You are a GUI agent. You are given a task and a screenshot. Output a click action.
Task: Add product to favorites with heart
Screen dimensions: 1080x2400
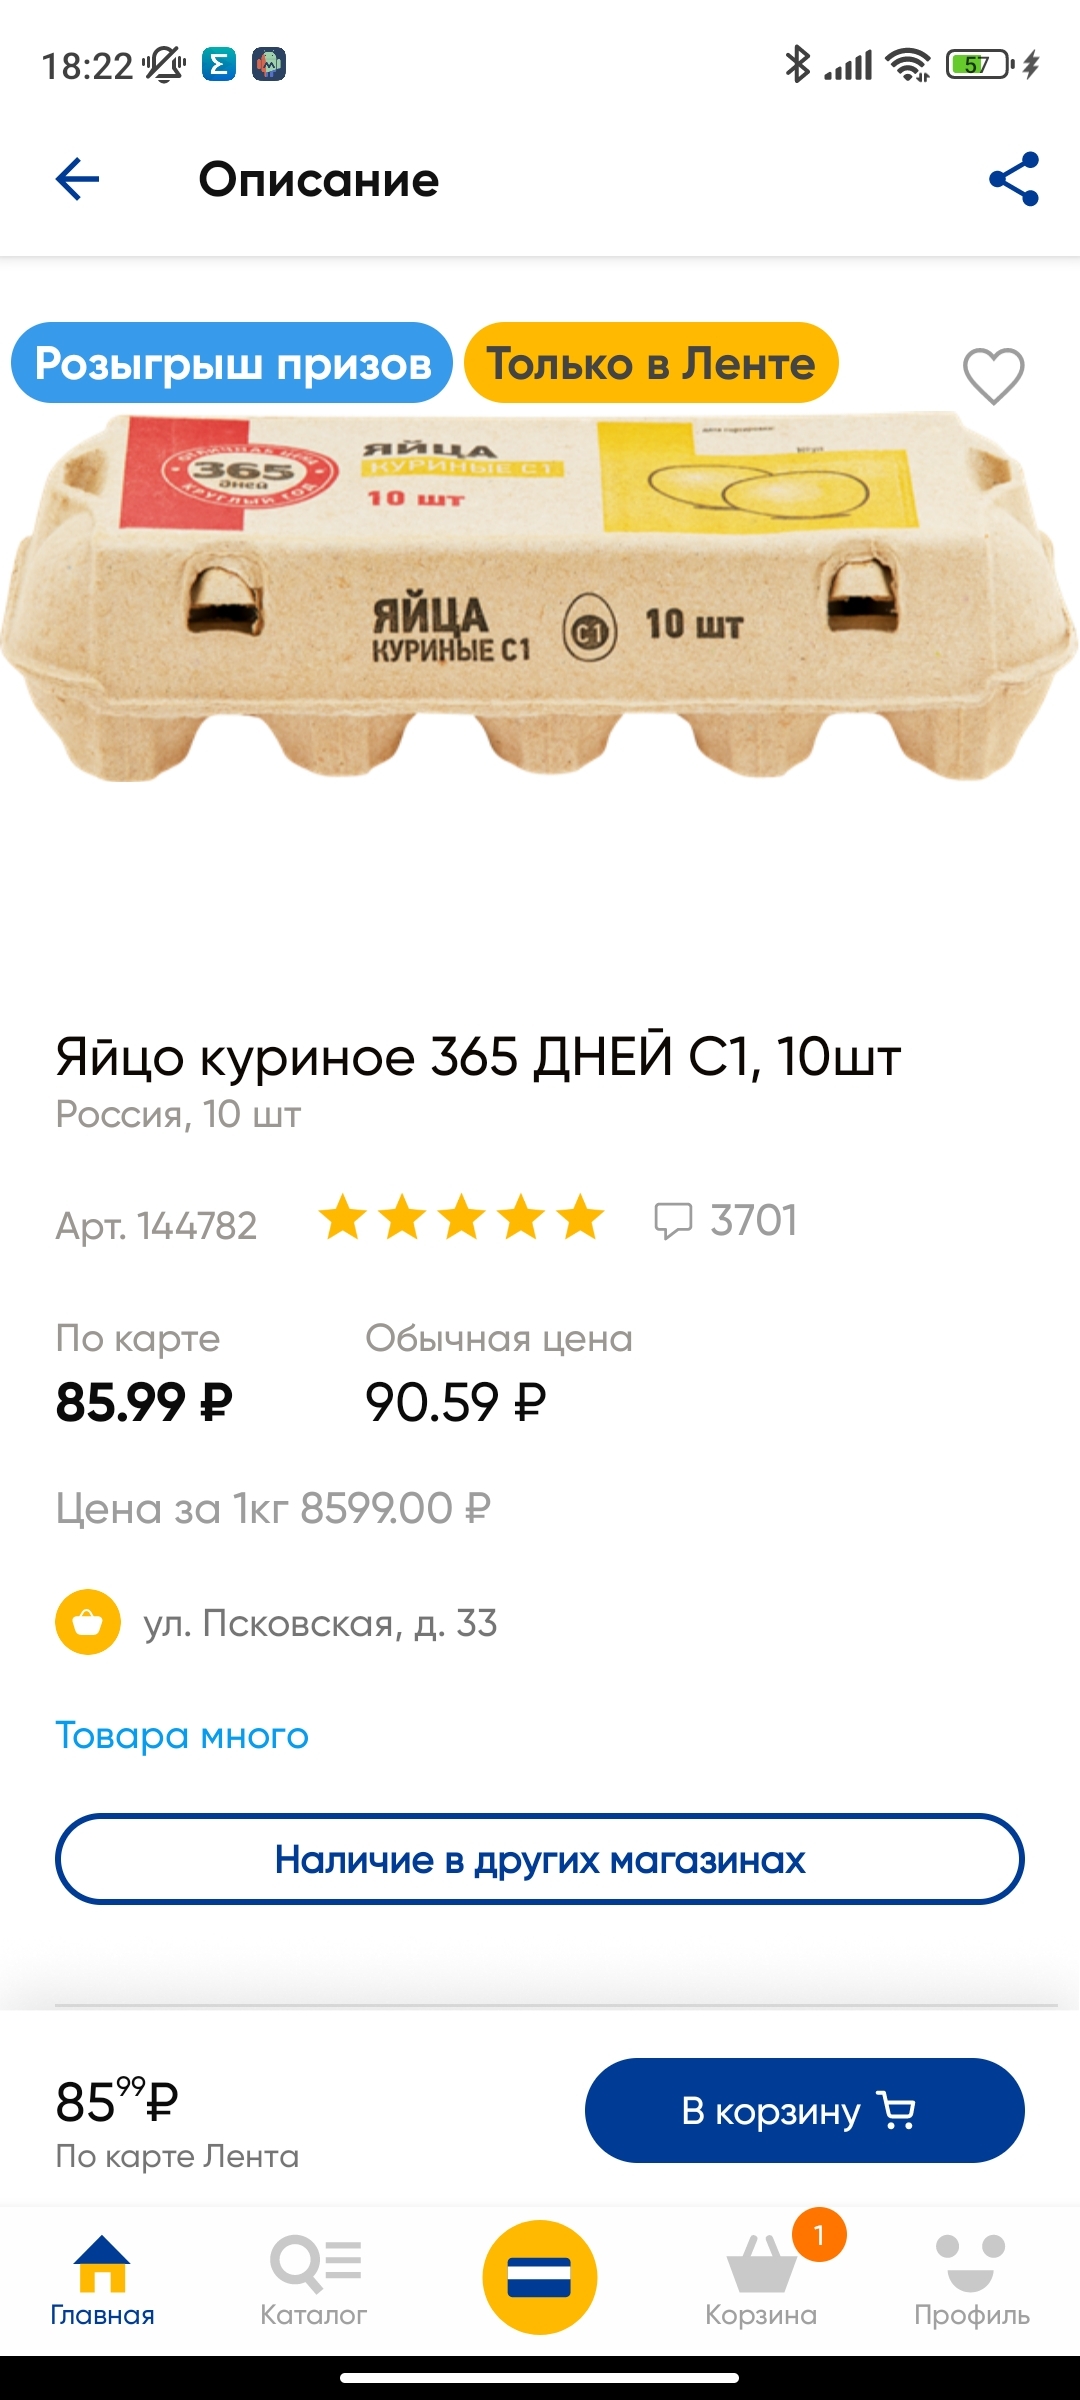(x=993, y=376)
